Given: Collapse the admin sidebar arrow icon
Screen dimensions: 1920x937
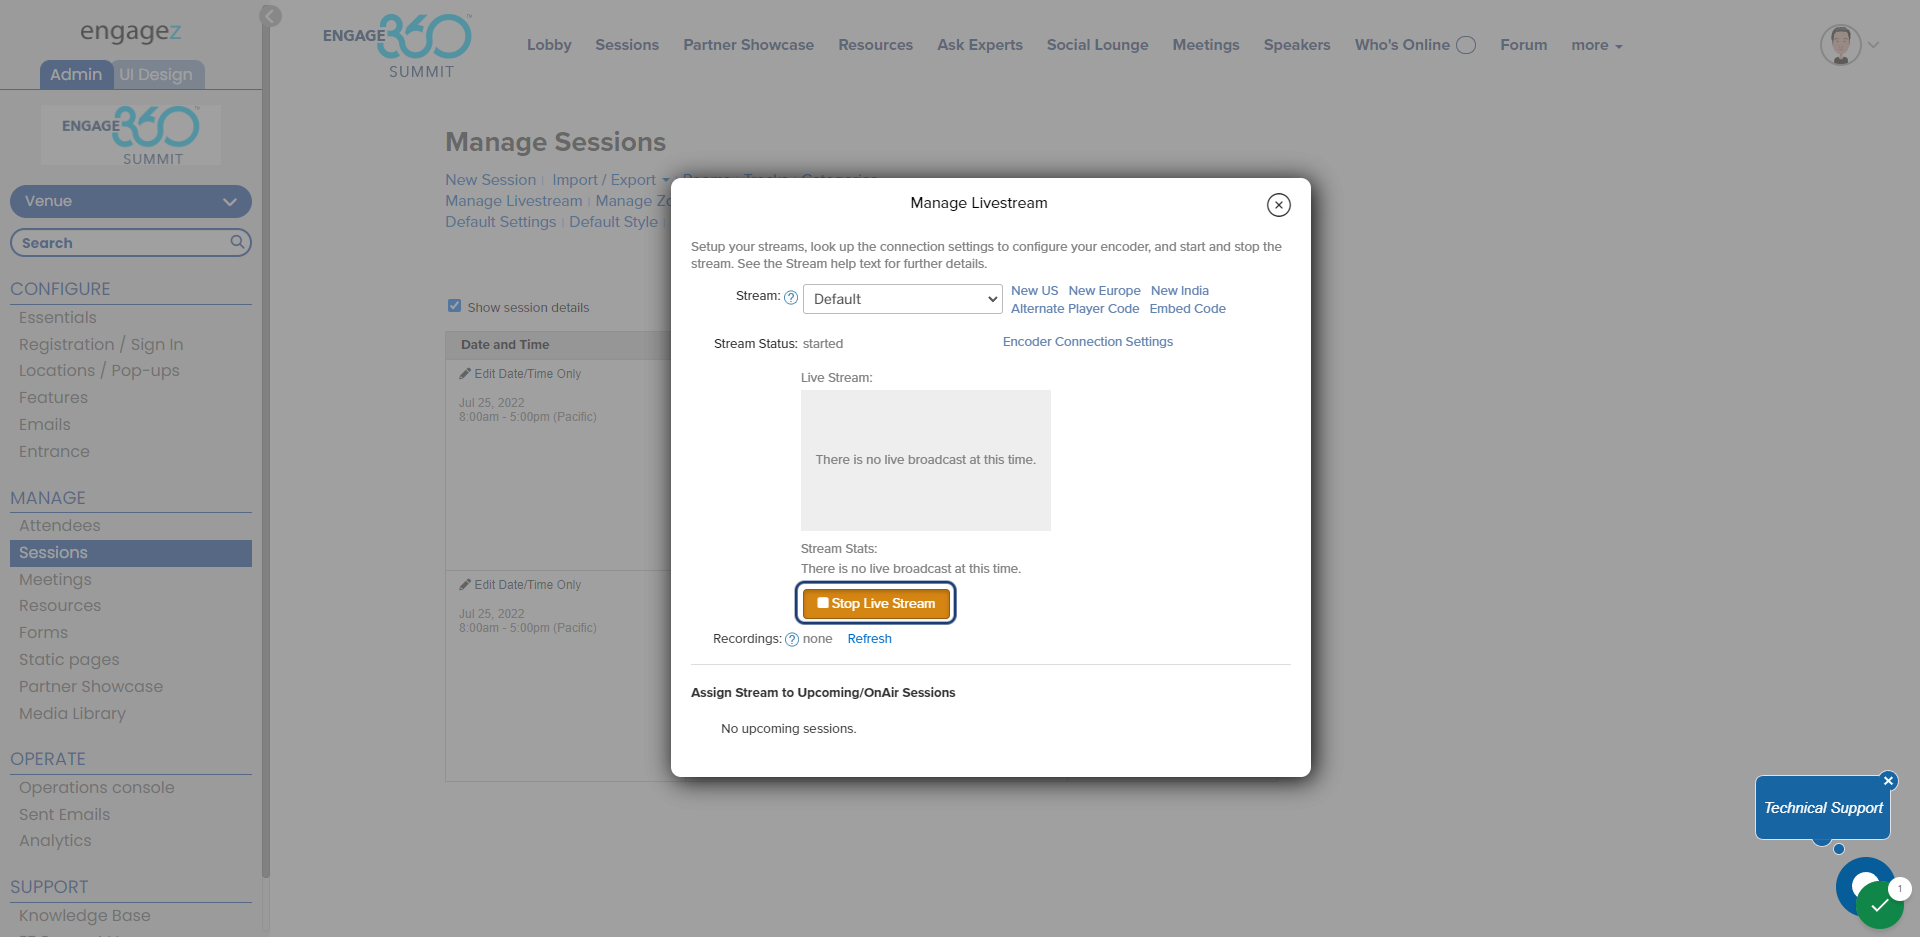Looking at the screenshot, I should (270, 16).
